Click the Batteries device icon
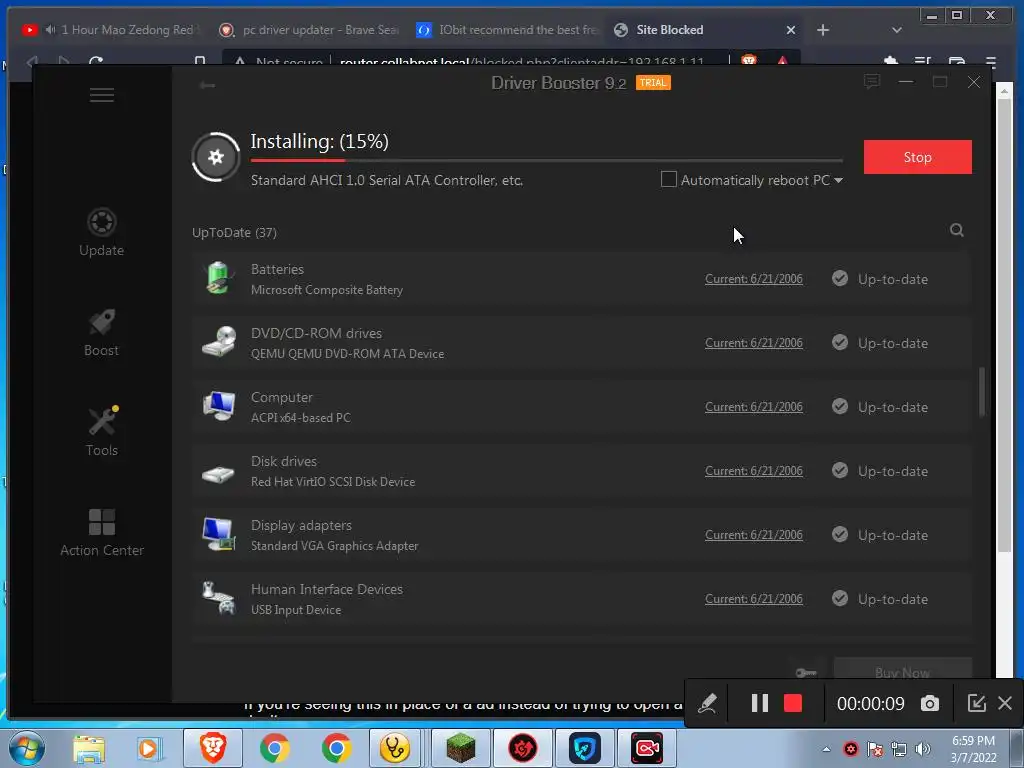Image resolution: width=1024 pixels, height=768 pixels. pos(218,278)
